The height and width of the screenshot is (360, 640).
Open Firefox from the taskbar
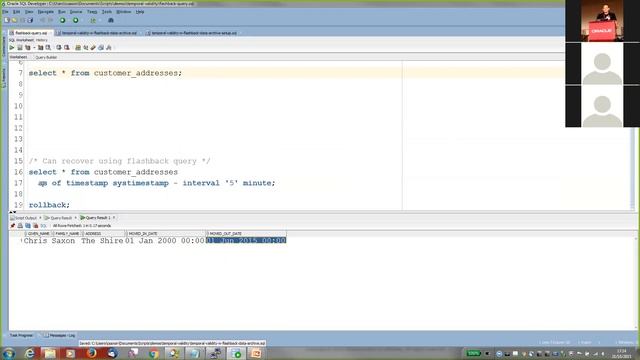pyautogui.click(x=91, y=353)
